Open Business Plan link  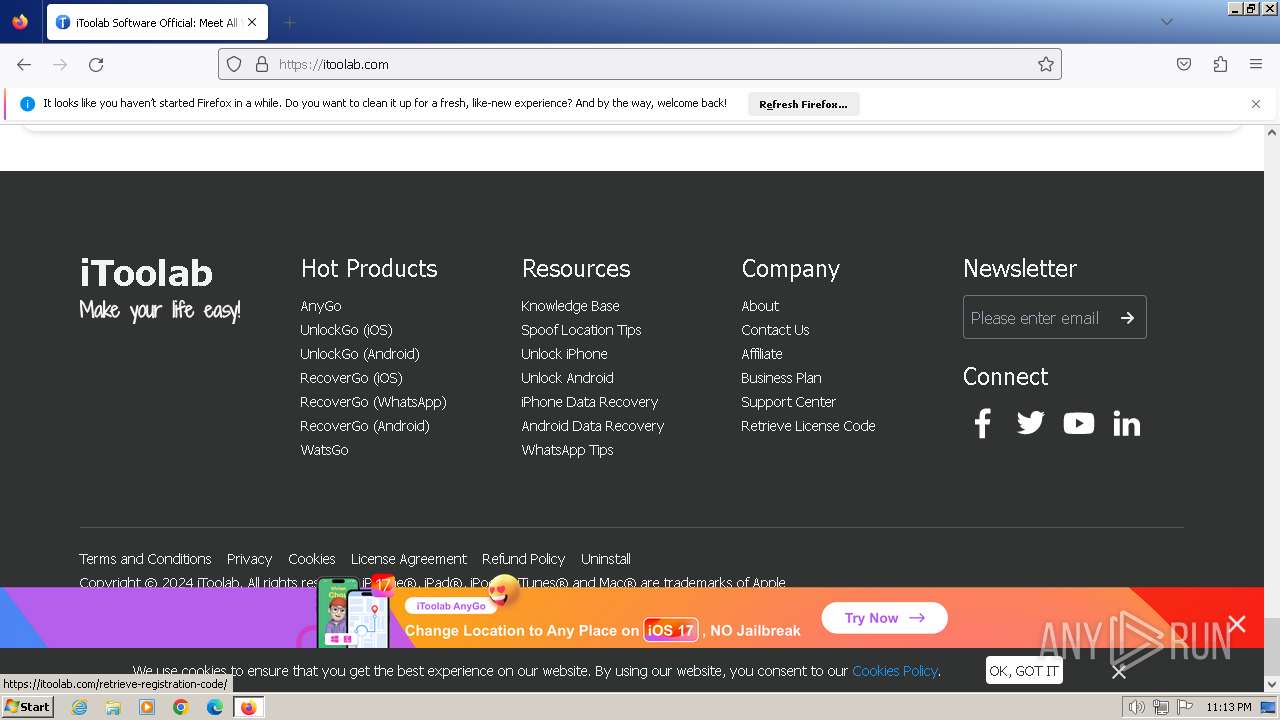(781, 378)
